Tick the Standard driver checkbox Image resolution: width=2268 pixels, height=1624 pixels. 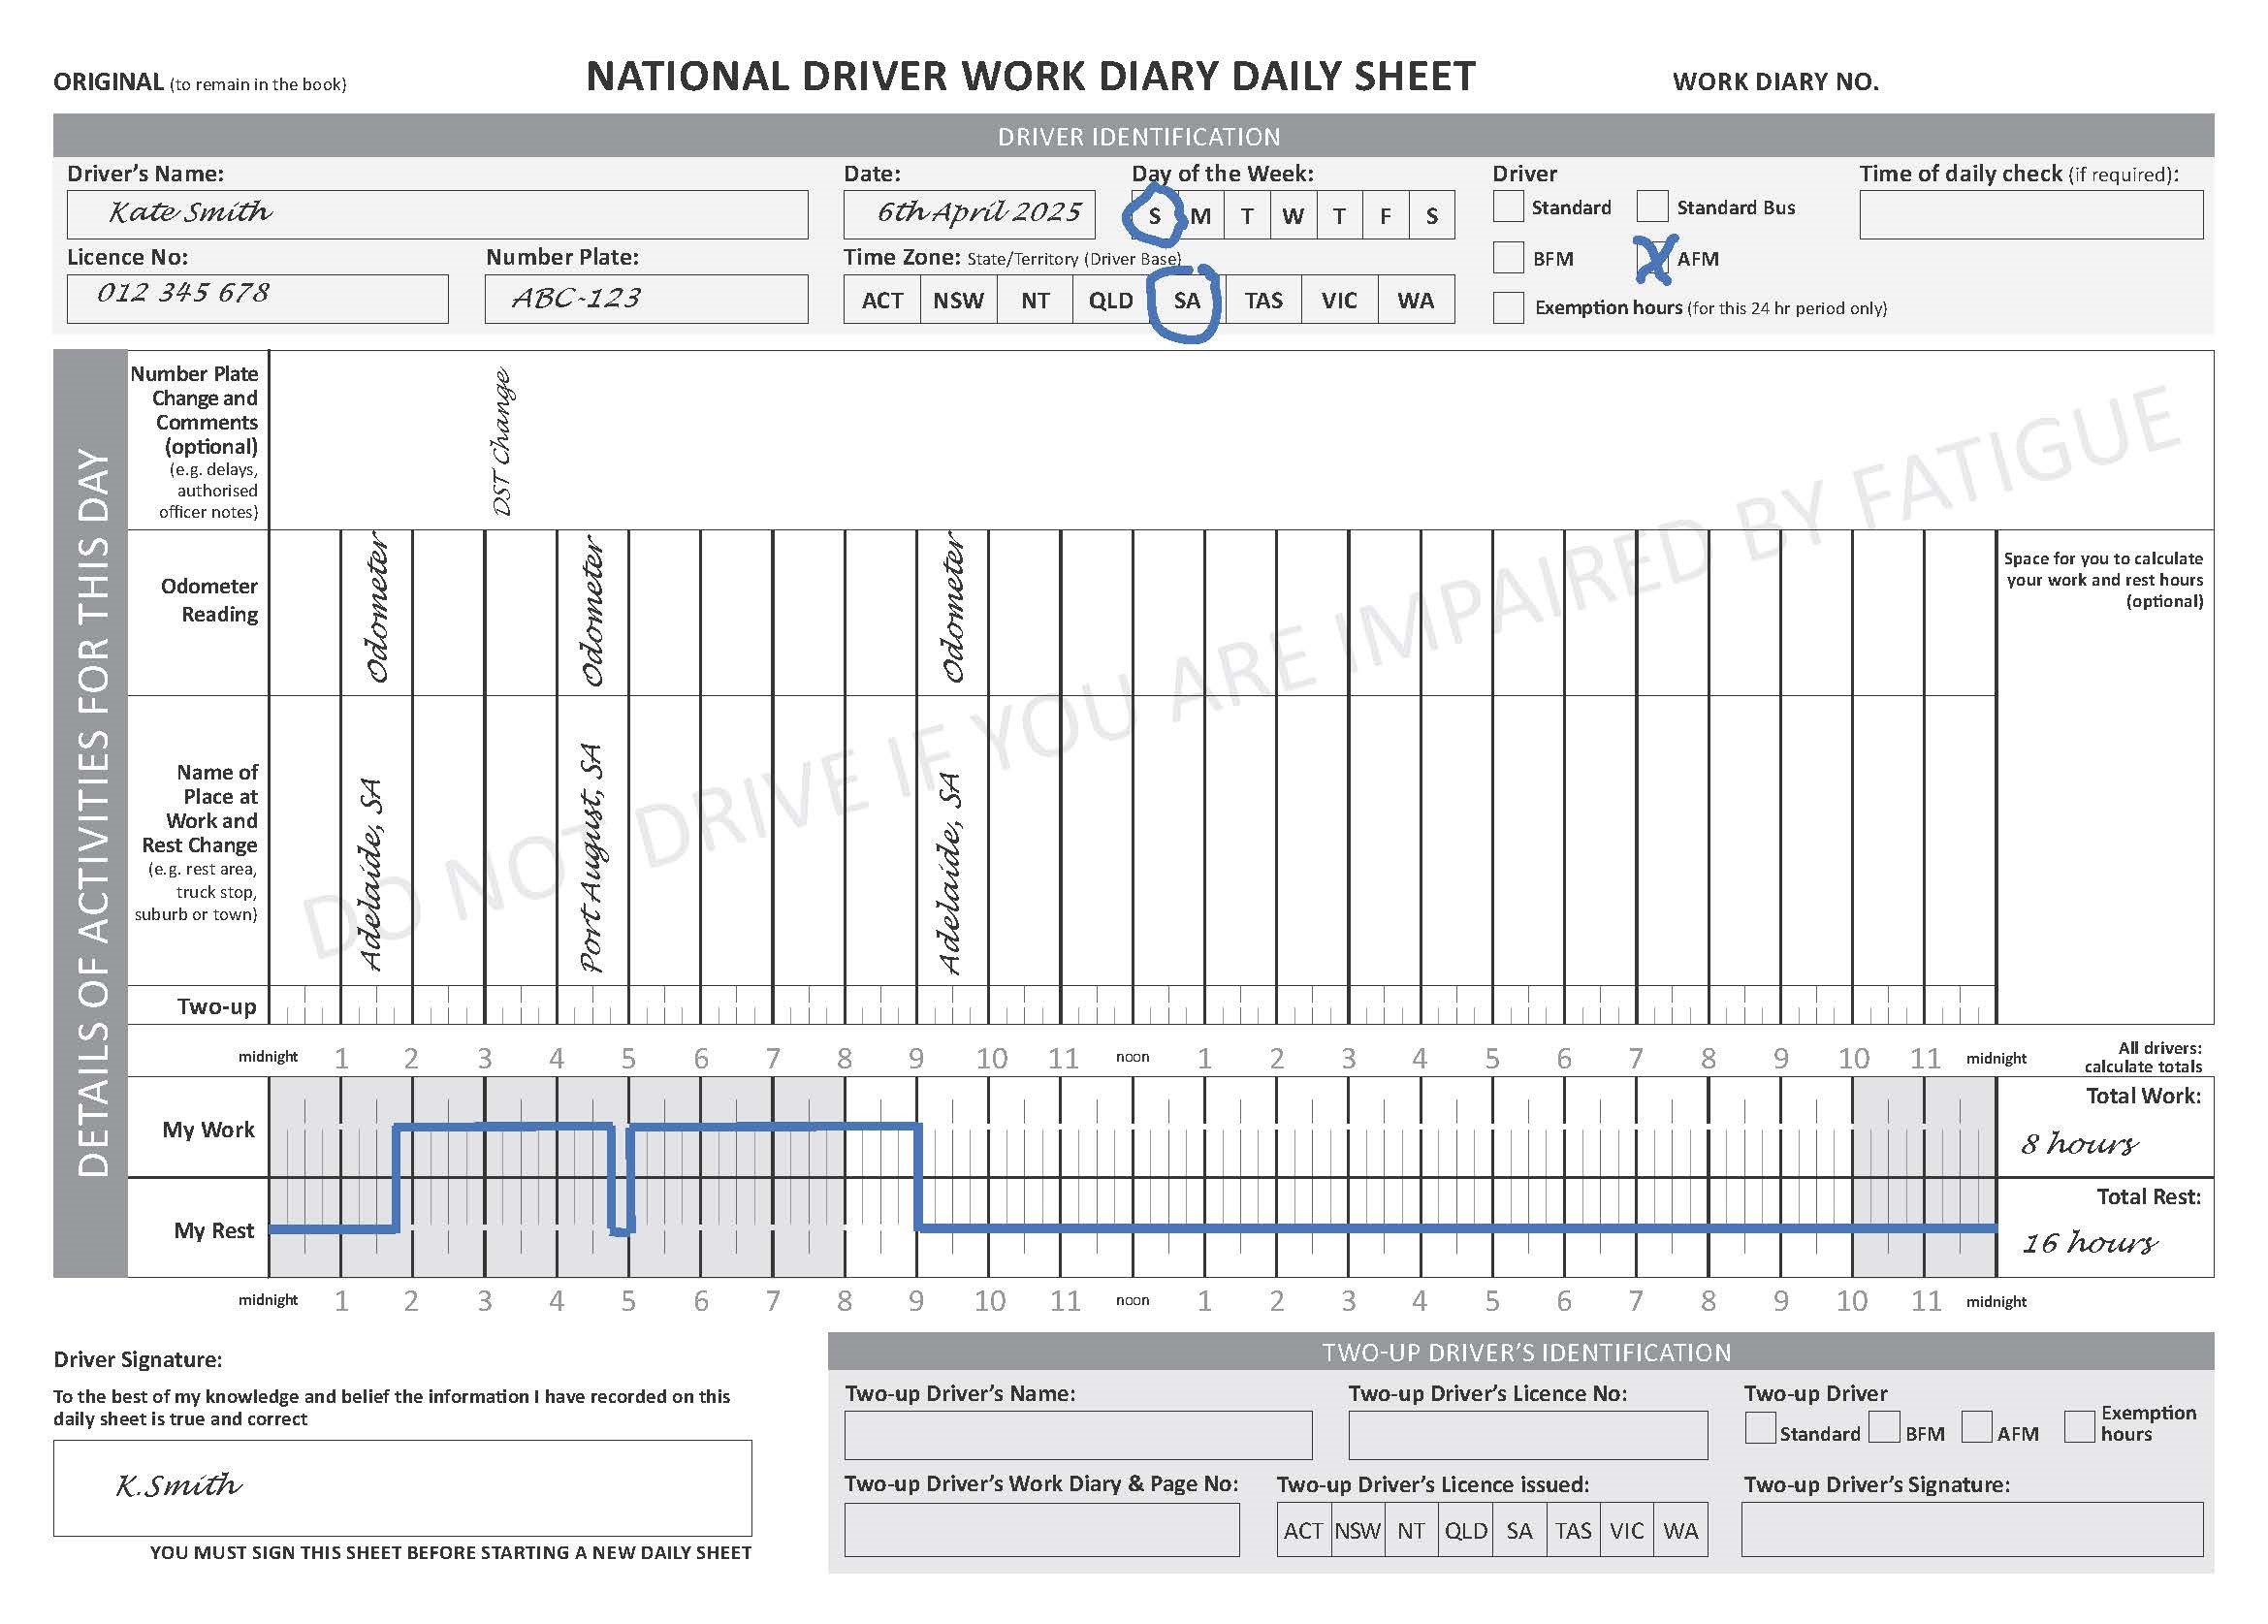pyautogui.click(x=1510, y=207)
